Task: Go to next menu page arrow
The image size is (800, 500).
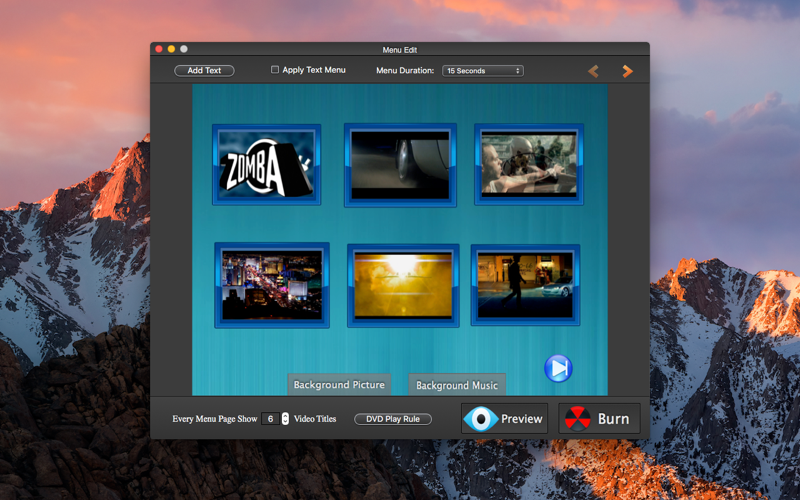Action: [628, 71]
